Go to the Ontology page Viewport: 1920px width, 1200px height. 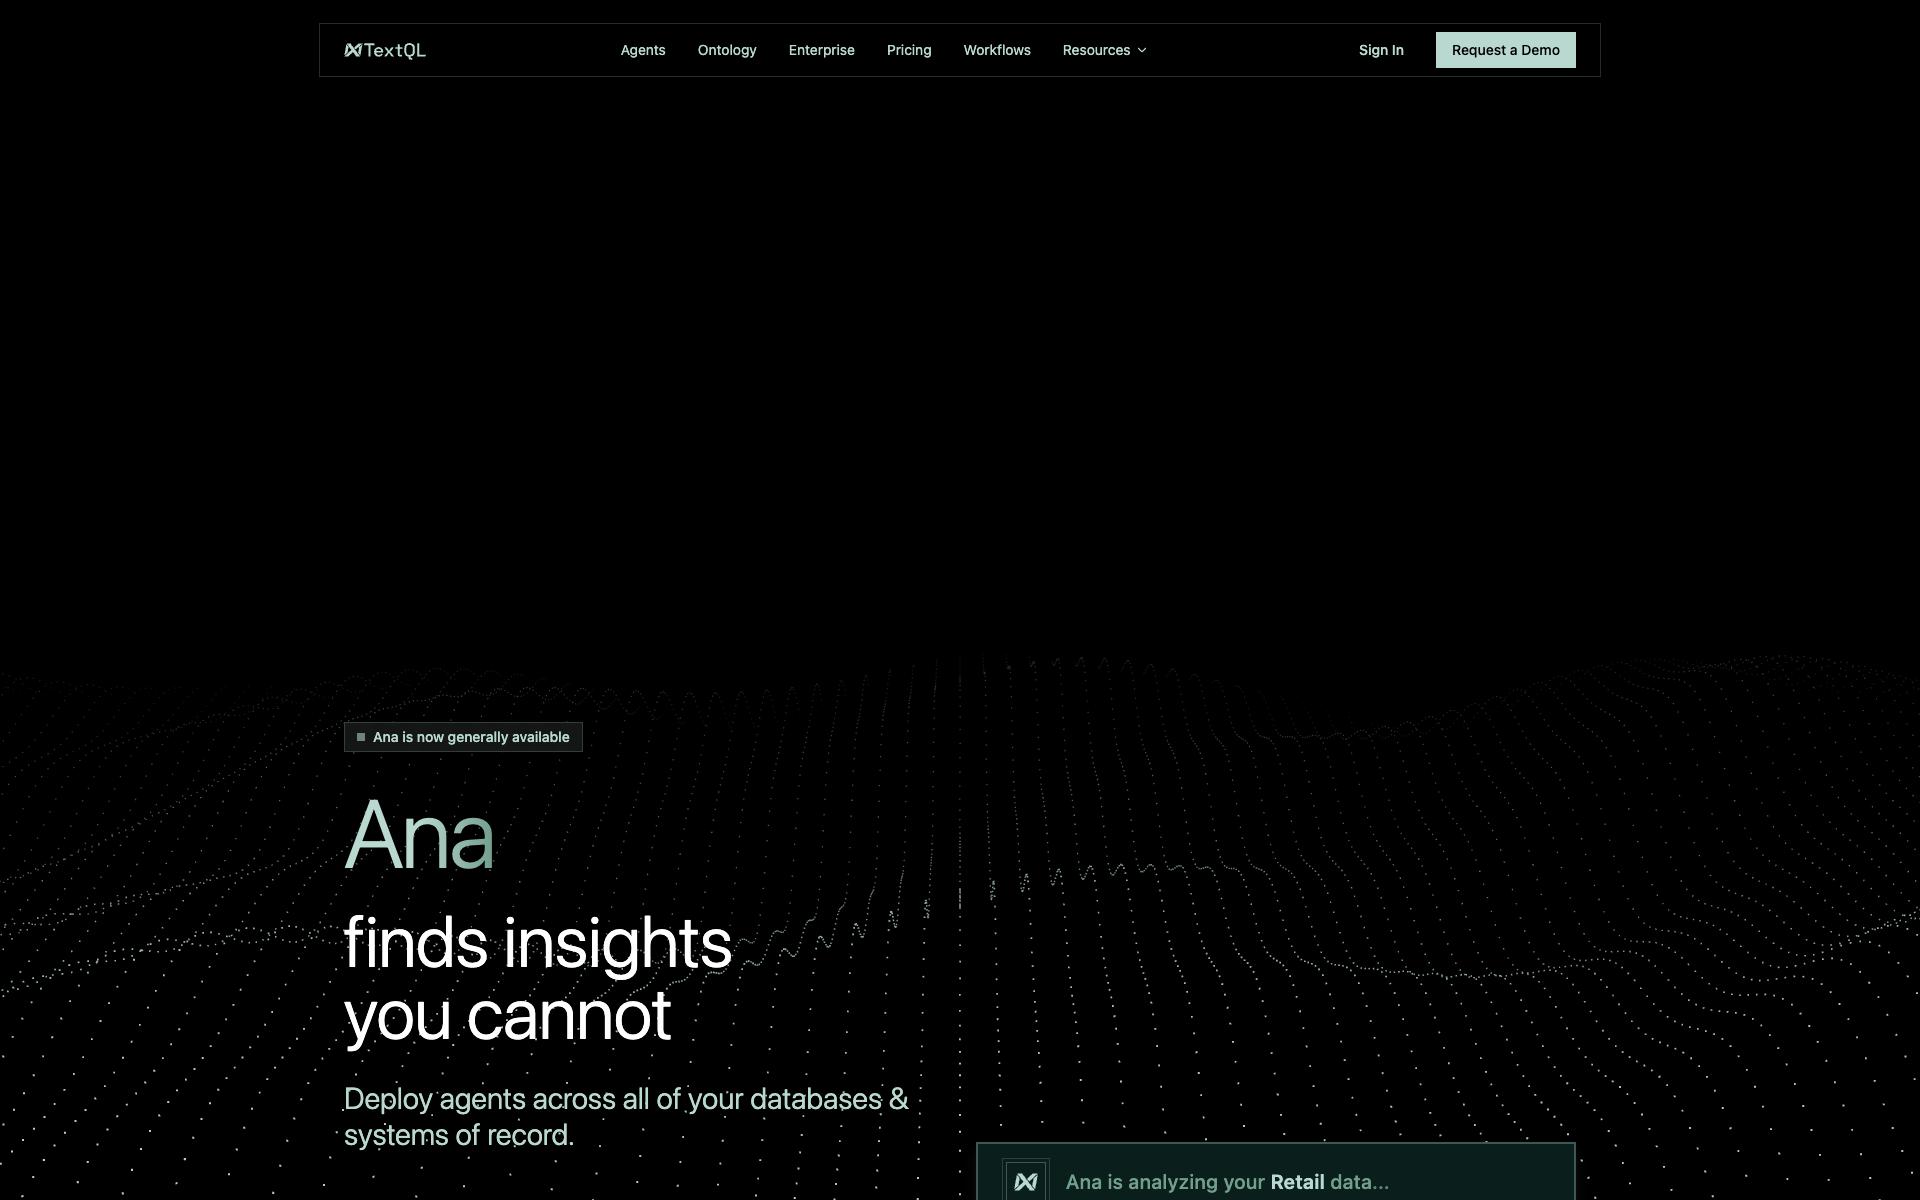tap(727, 50)
